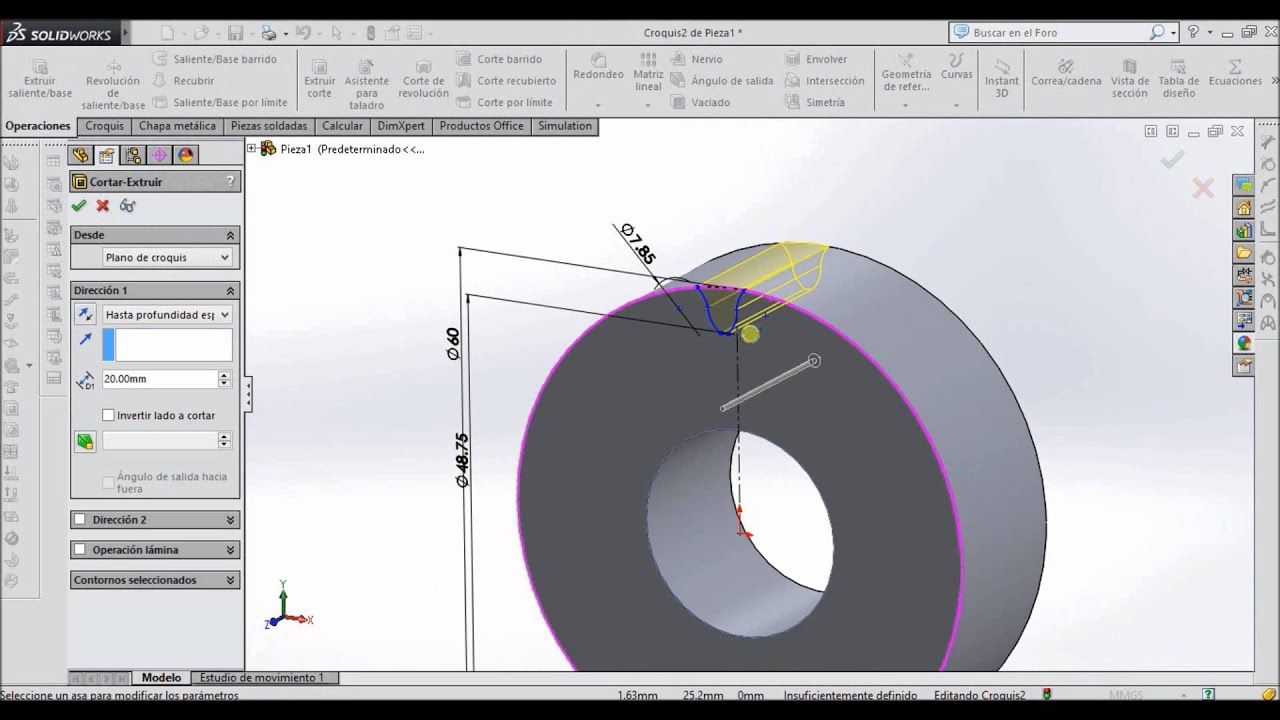
Task: Open the DisplayManager tab icon
Action: click(185, 155)
